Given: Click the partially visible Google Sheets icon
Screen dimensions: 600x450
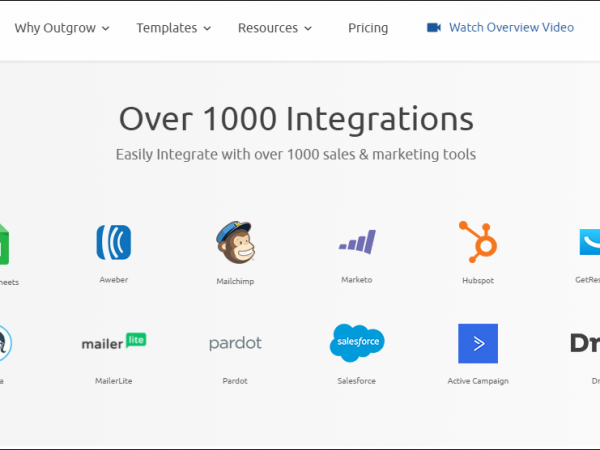Looking at the screenshot, I should [6, 243].
